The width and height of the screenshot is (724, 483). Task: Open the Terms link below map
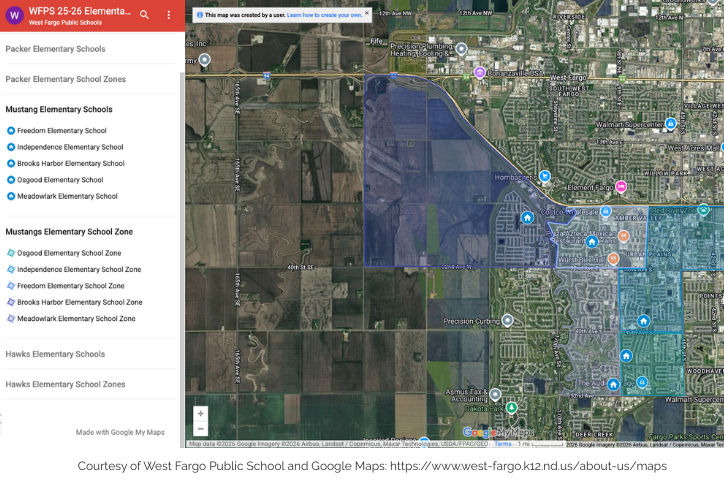(502, 444)
